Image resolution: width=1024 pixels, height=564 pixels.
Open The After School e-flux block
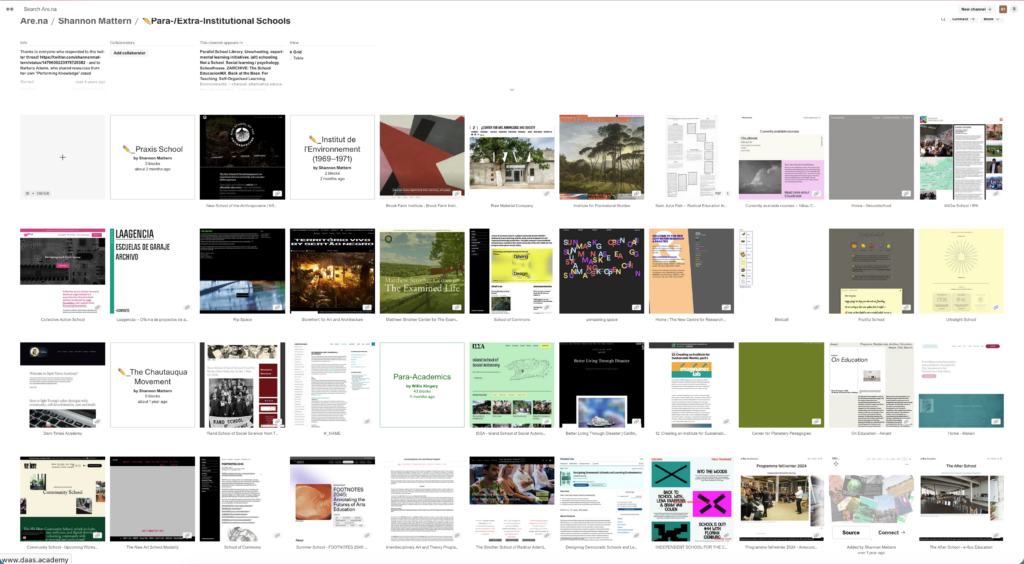point(961,499)
